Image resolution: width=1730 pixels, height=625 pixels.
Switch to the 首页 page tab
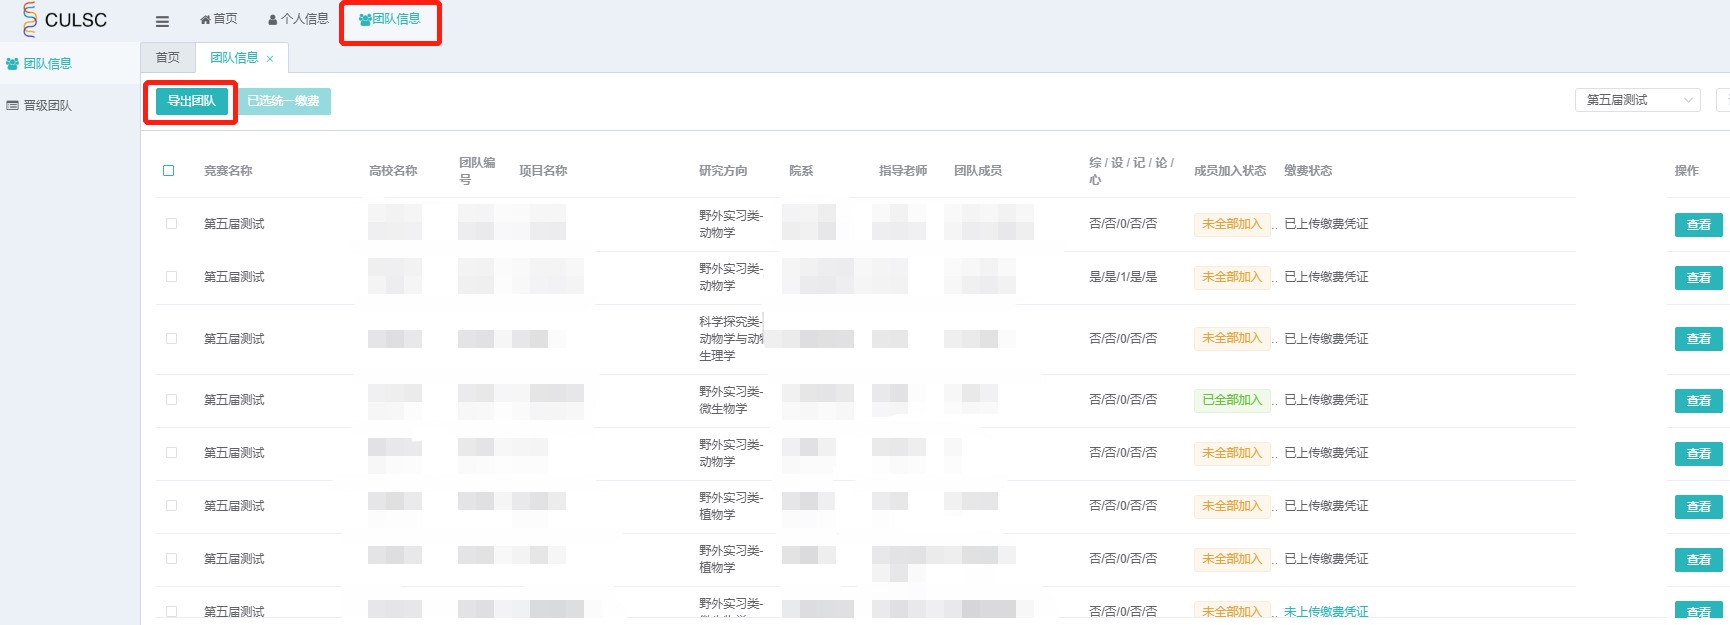coord(168,58)
